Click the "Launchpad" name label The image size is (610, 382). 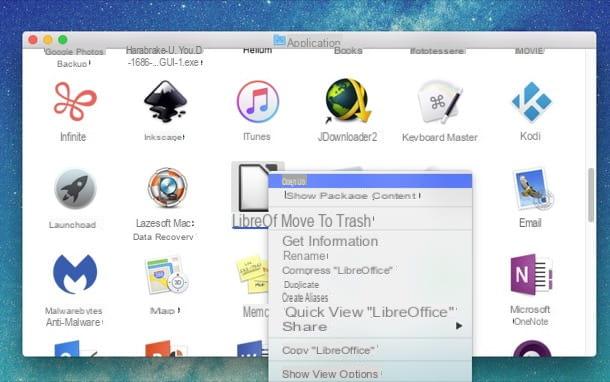[x=72, y=225]
